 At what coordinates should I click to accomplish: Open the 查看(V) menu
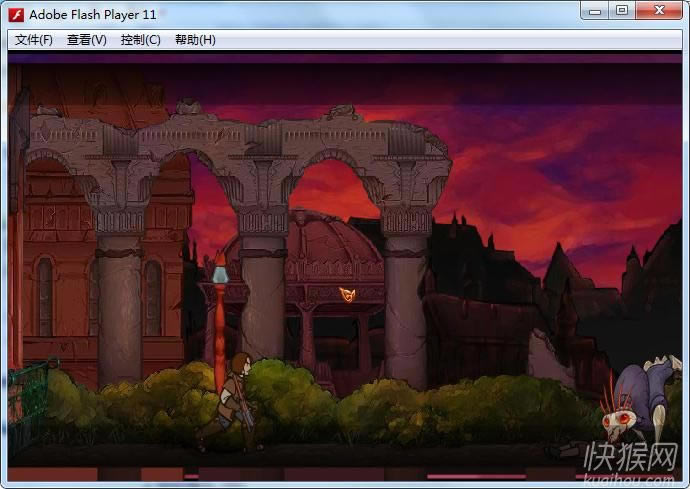(86, 40)
